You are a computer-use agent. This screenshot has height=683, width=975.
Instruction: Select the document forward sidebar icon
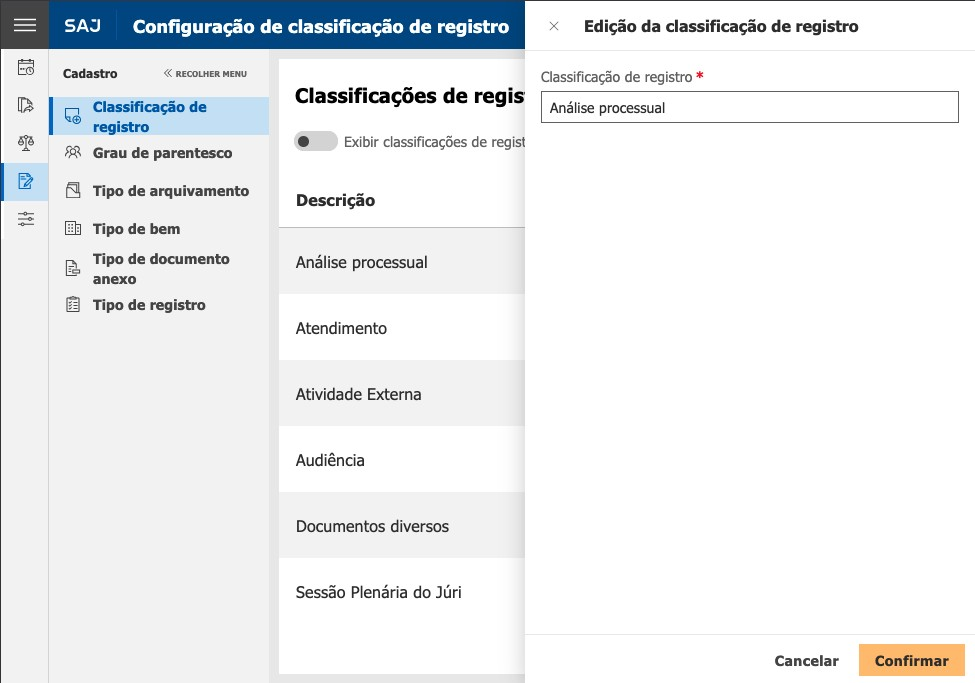(25, 105)
